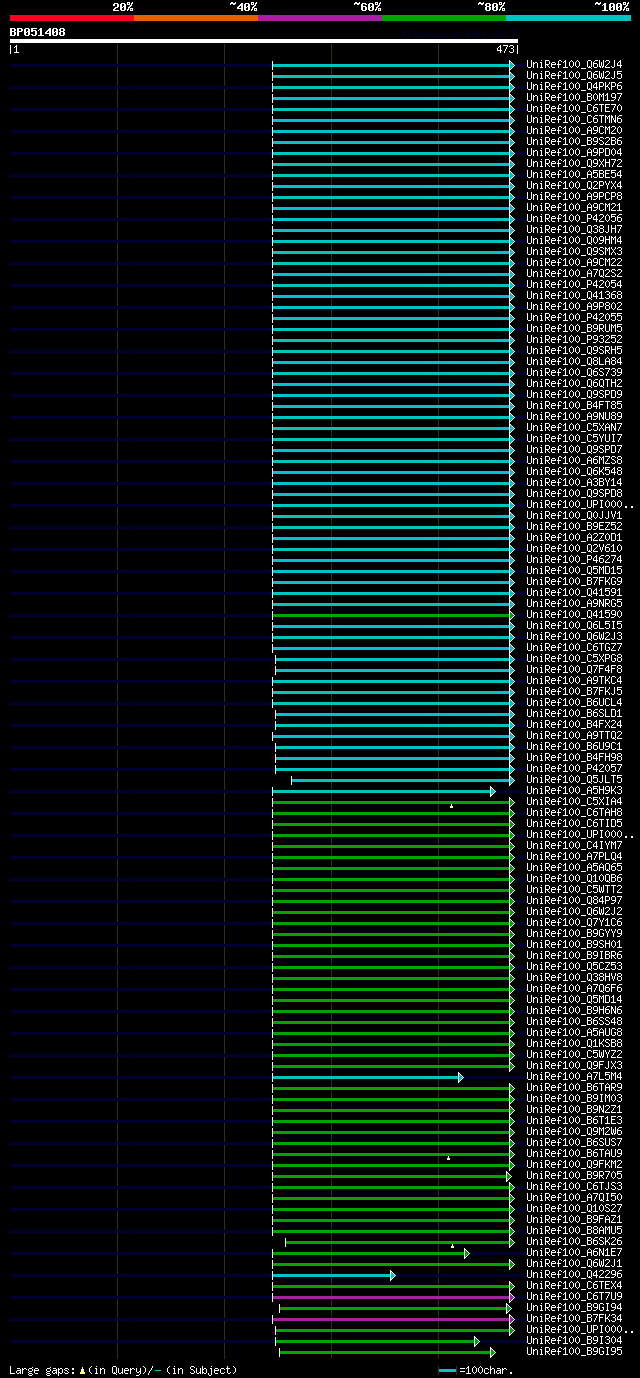Viewport: 640px width, 1378px height.
Task: Select the UniRef100_Q84P97 entry
Action: coord(574,900)
